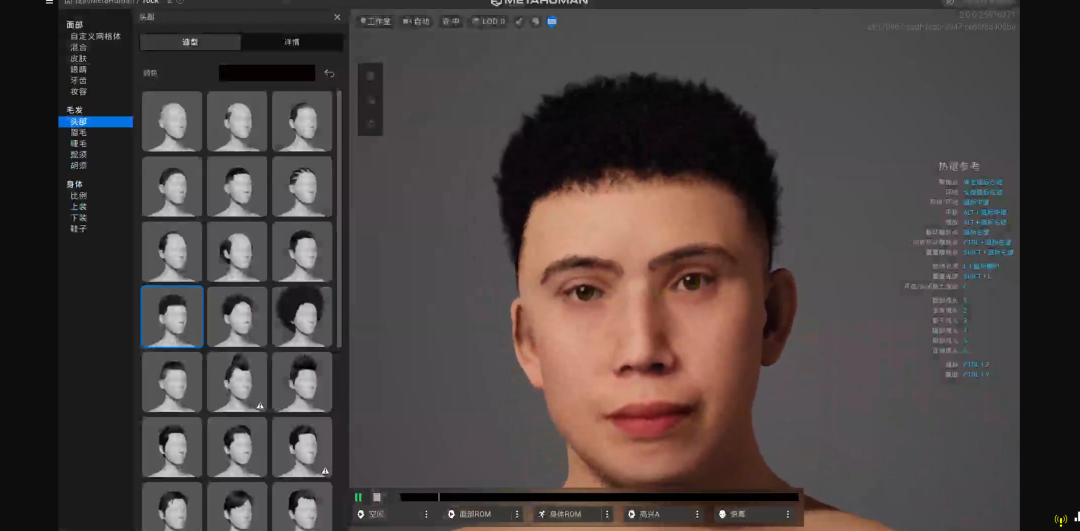Open the 鞋子 shoes settings
This screenshot has height=531, width=1080.
tap(79, 229)
